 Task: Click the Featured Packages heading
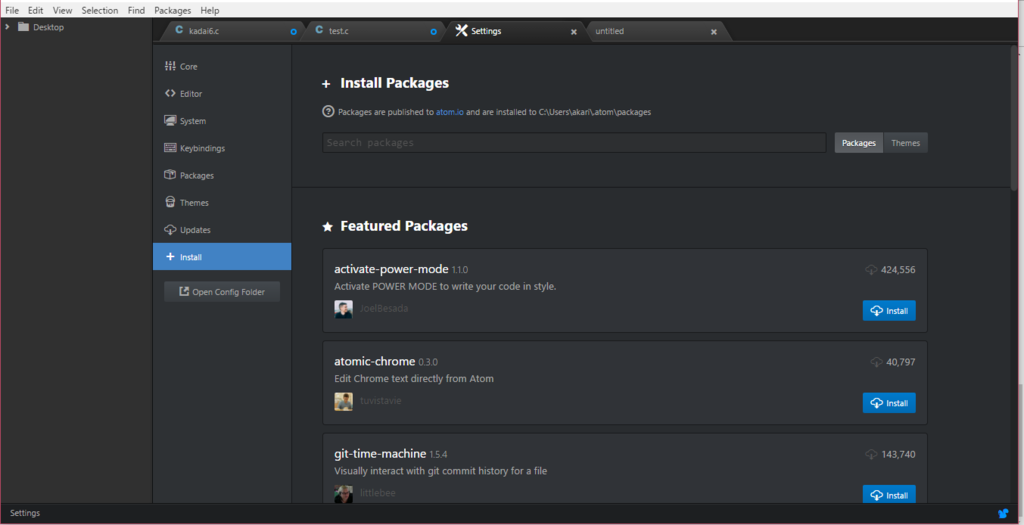pos(404,226)
